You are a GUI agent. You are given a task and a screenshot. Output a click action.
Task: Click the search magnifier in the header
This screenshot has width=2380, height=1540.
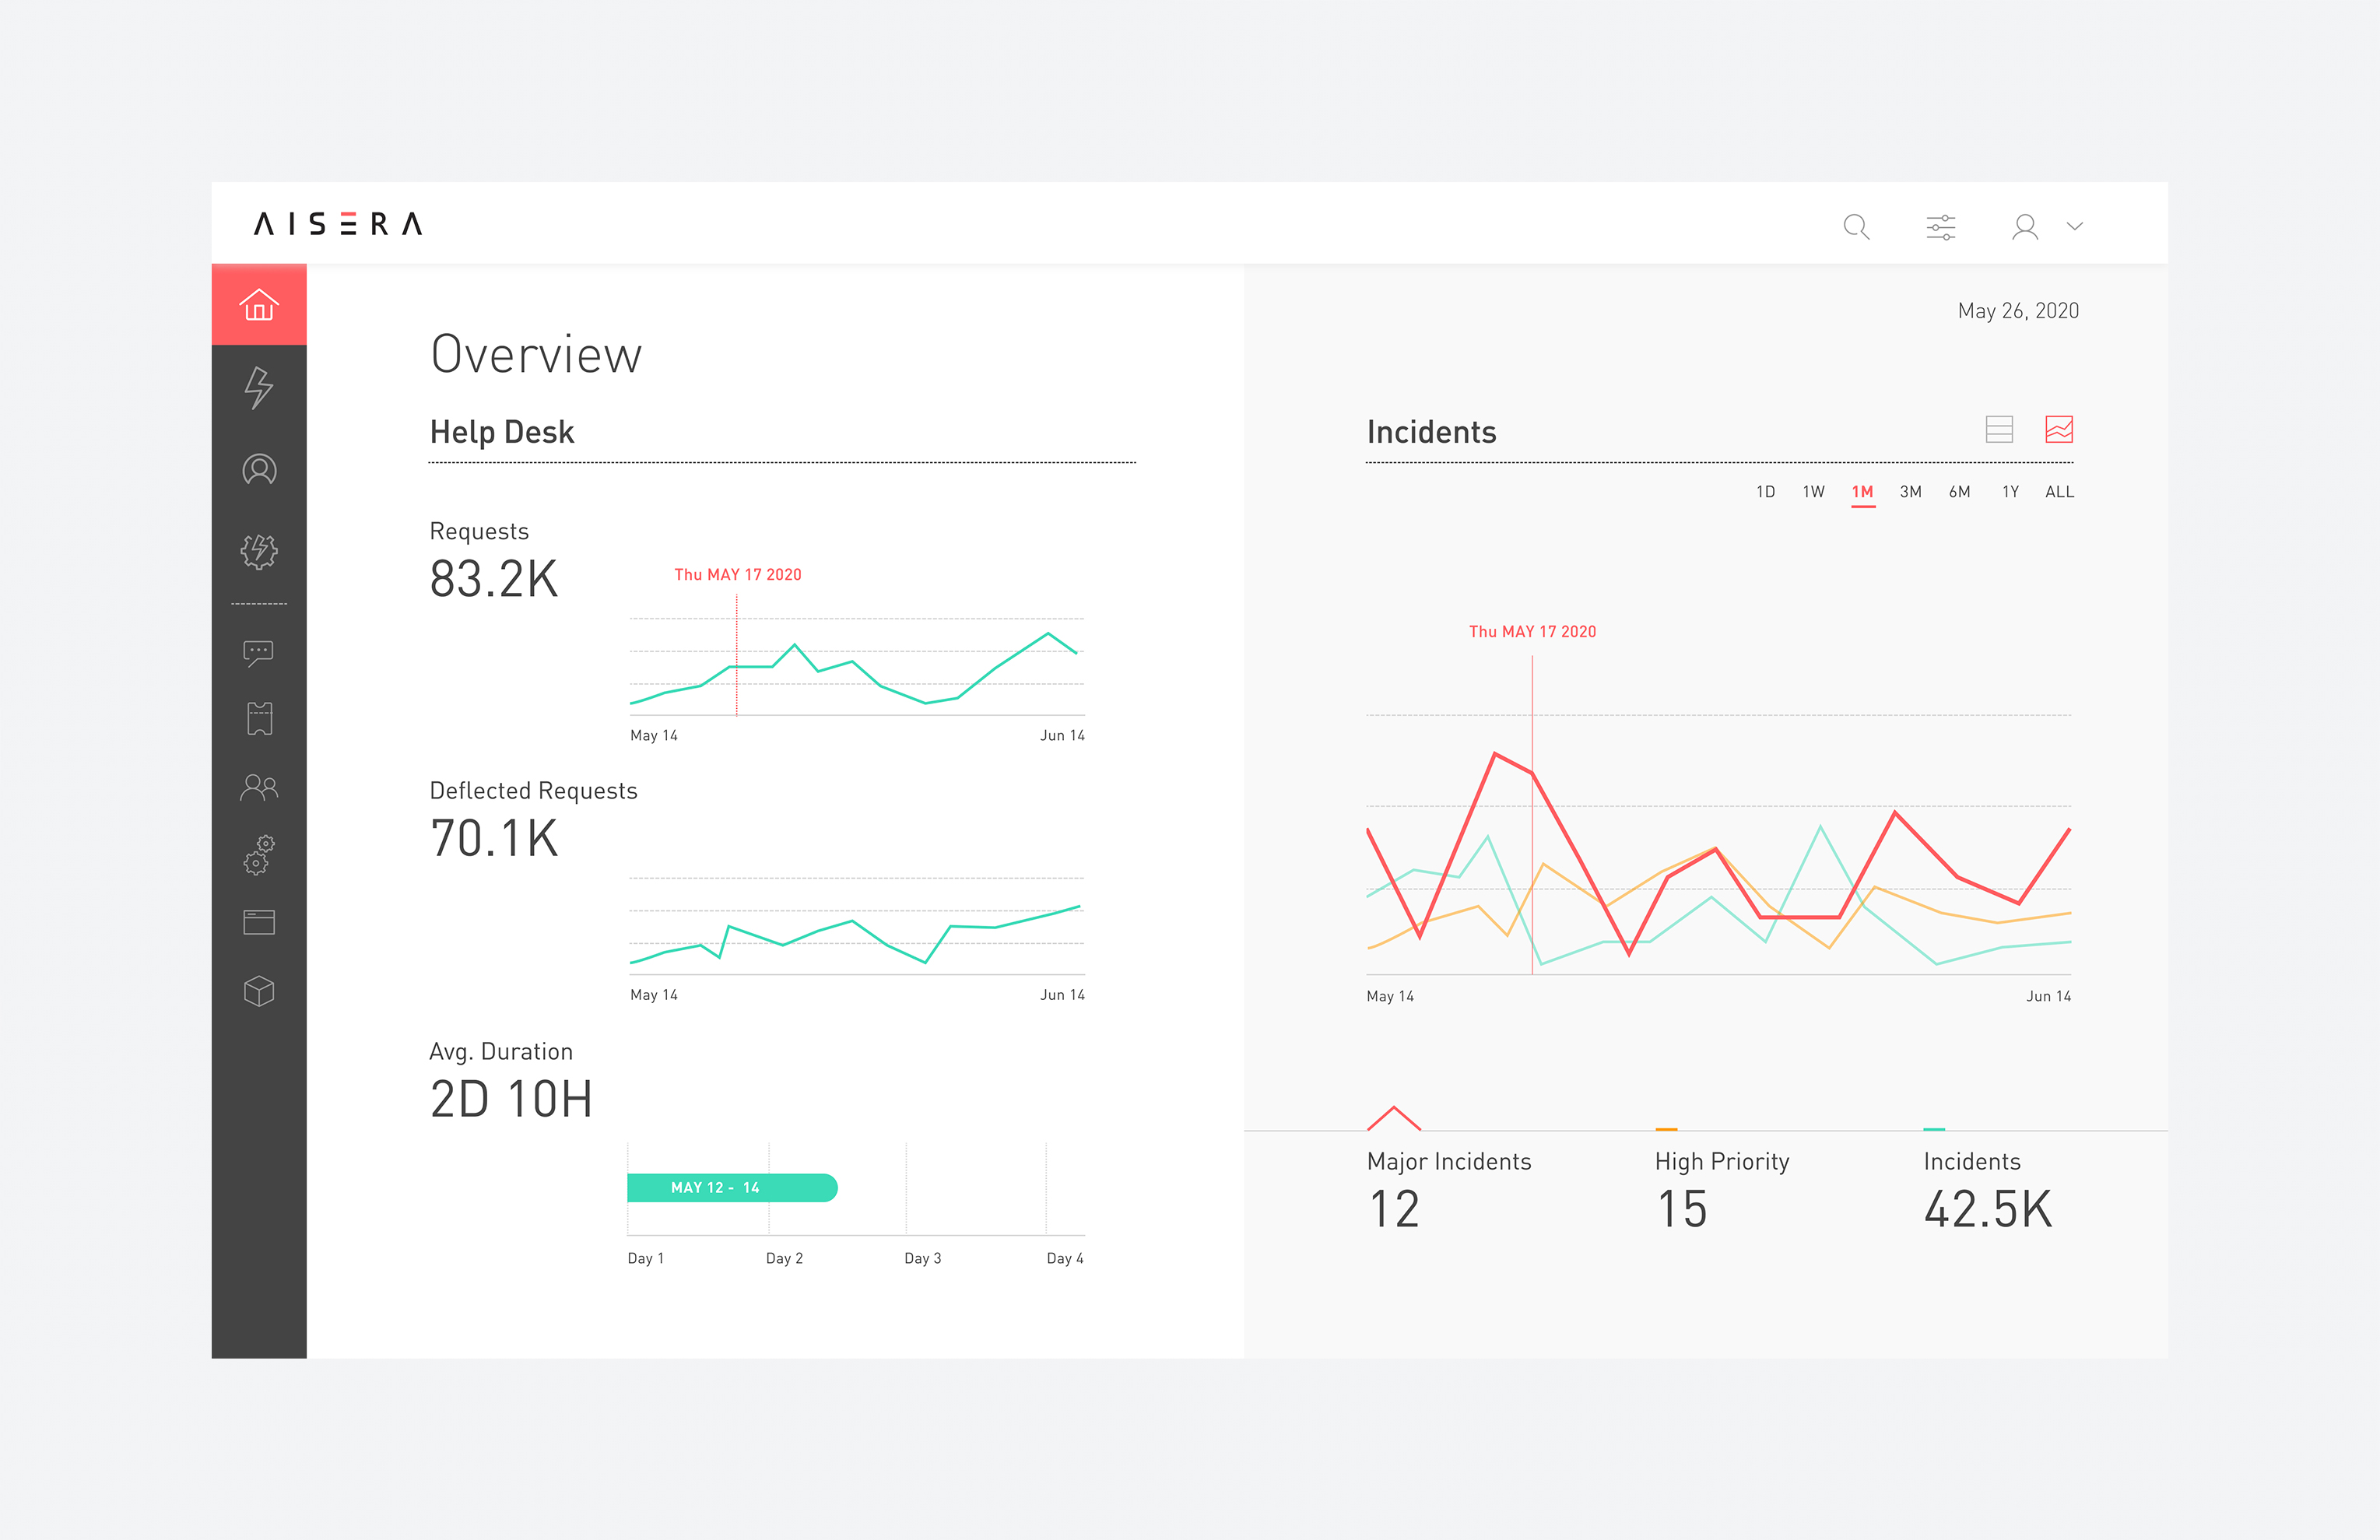(x=1857, y=227)
